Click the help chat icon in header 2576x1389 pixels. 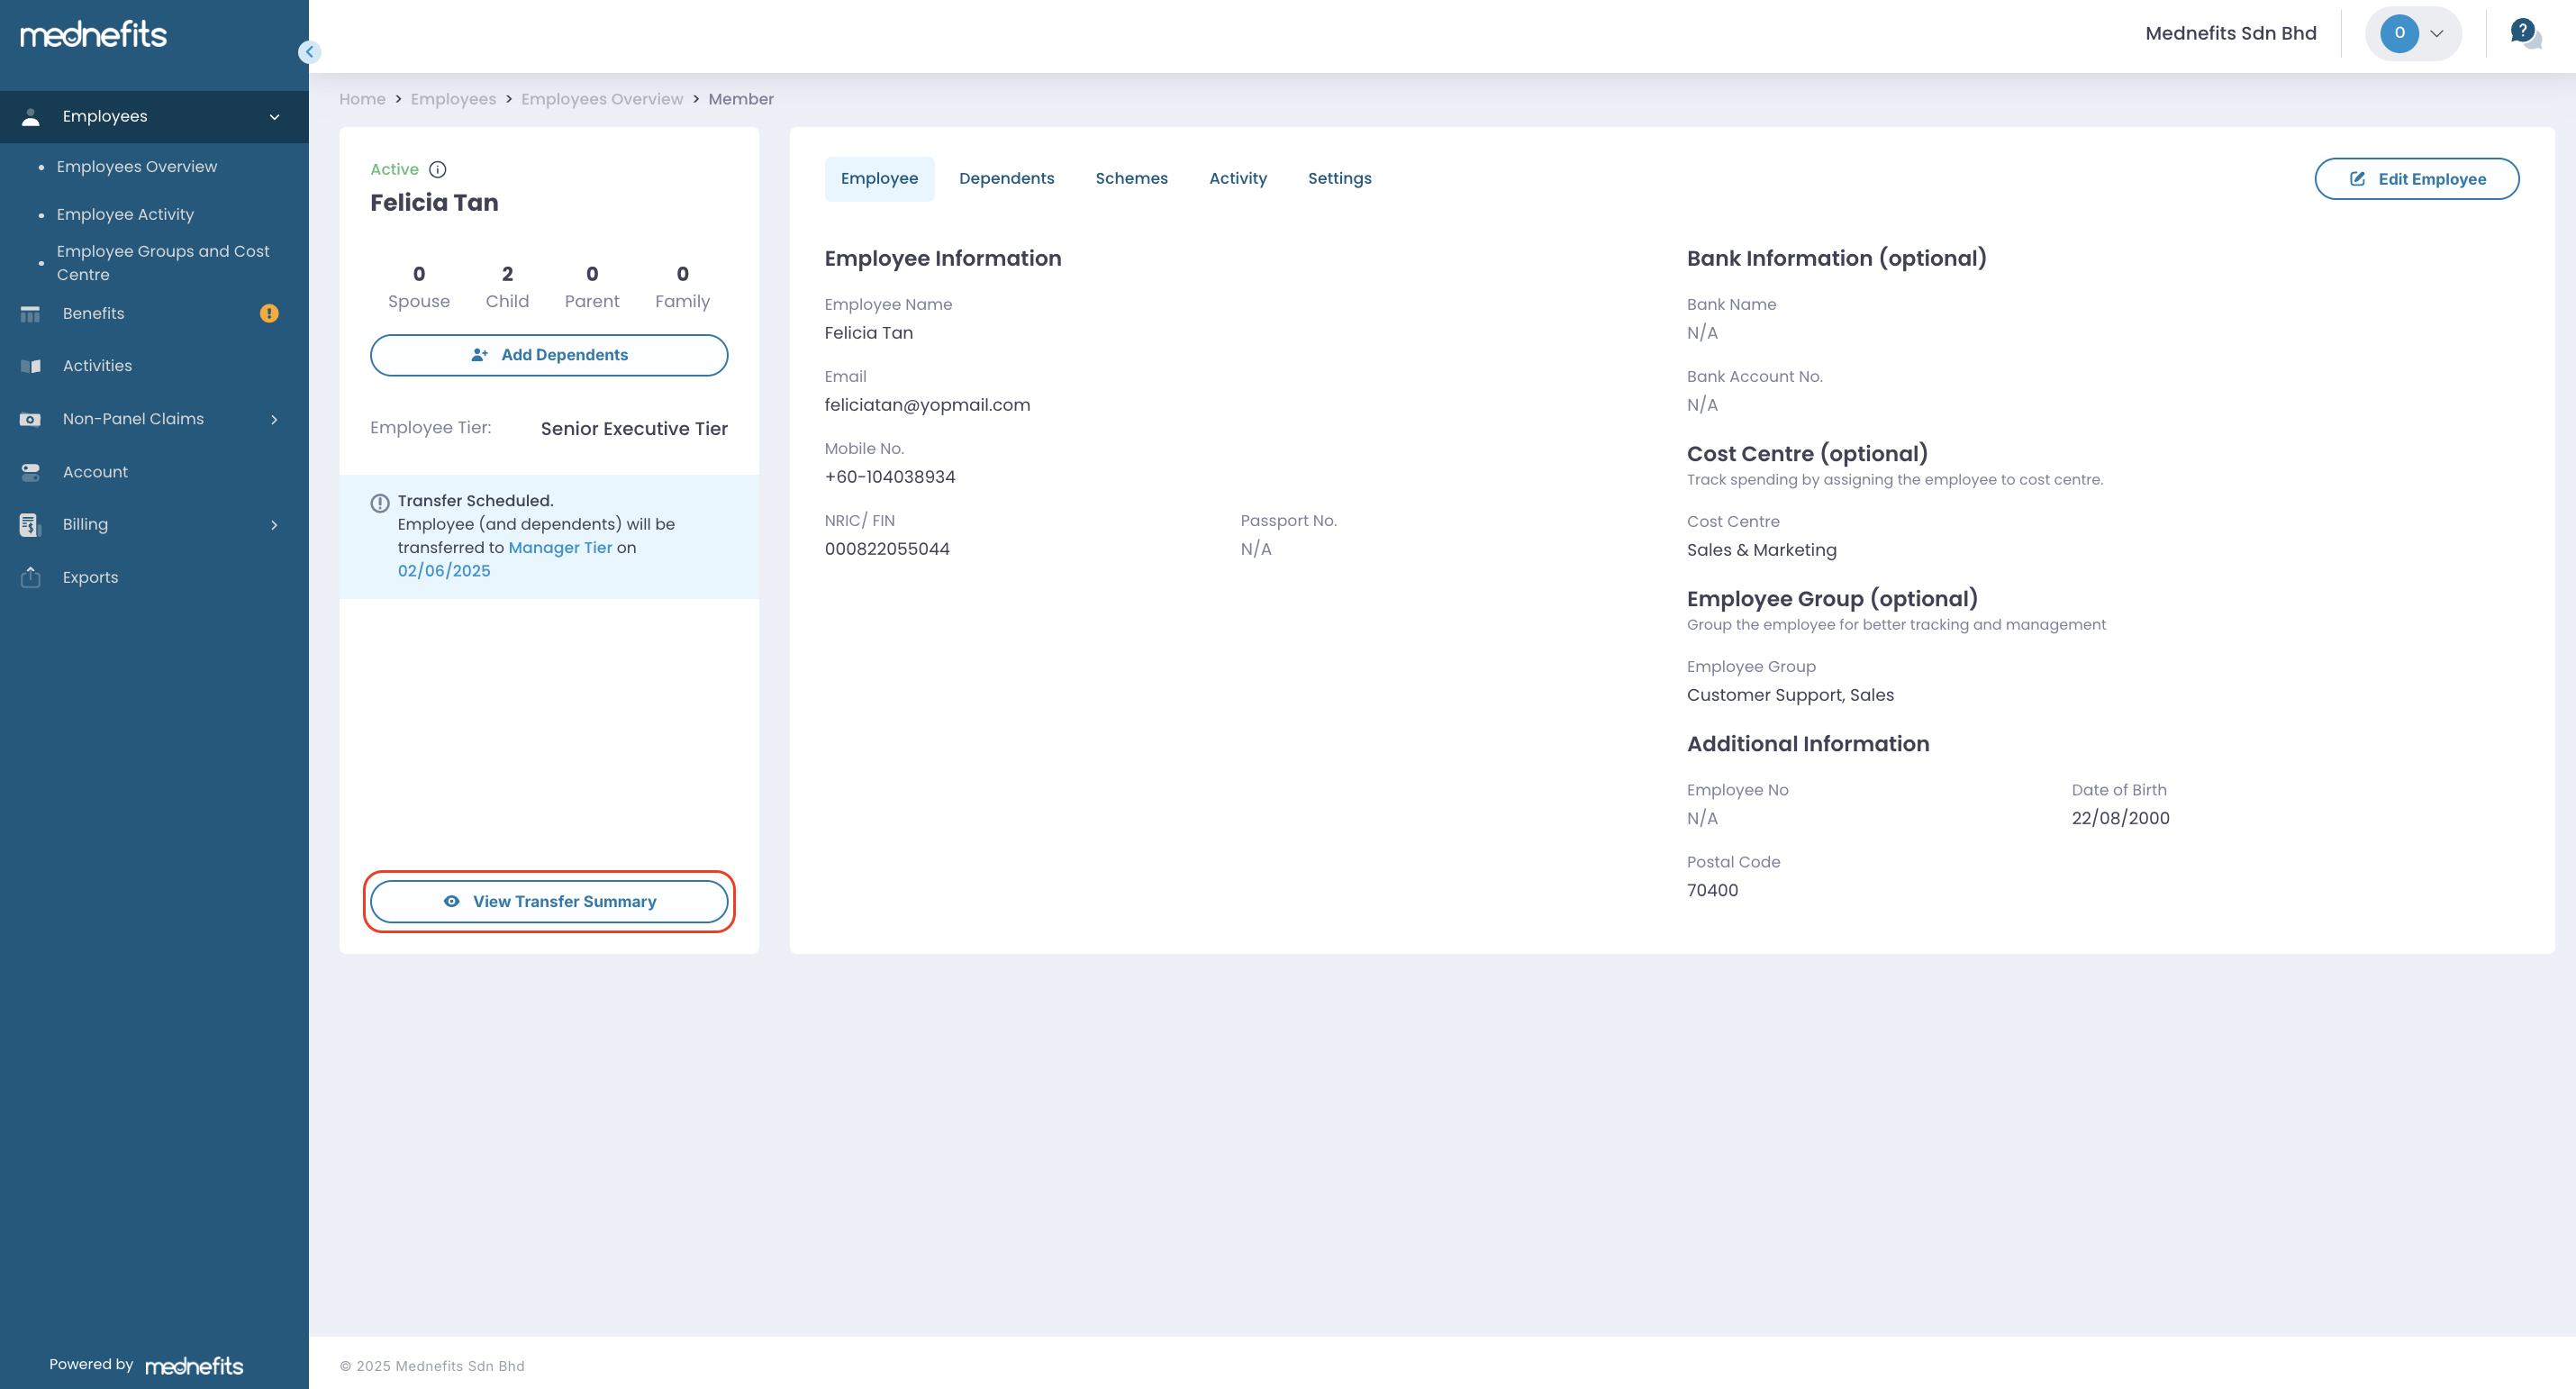pyautogui.click(x=2524, y=34)
